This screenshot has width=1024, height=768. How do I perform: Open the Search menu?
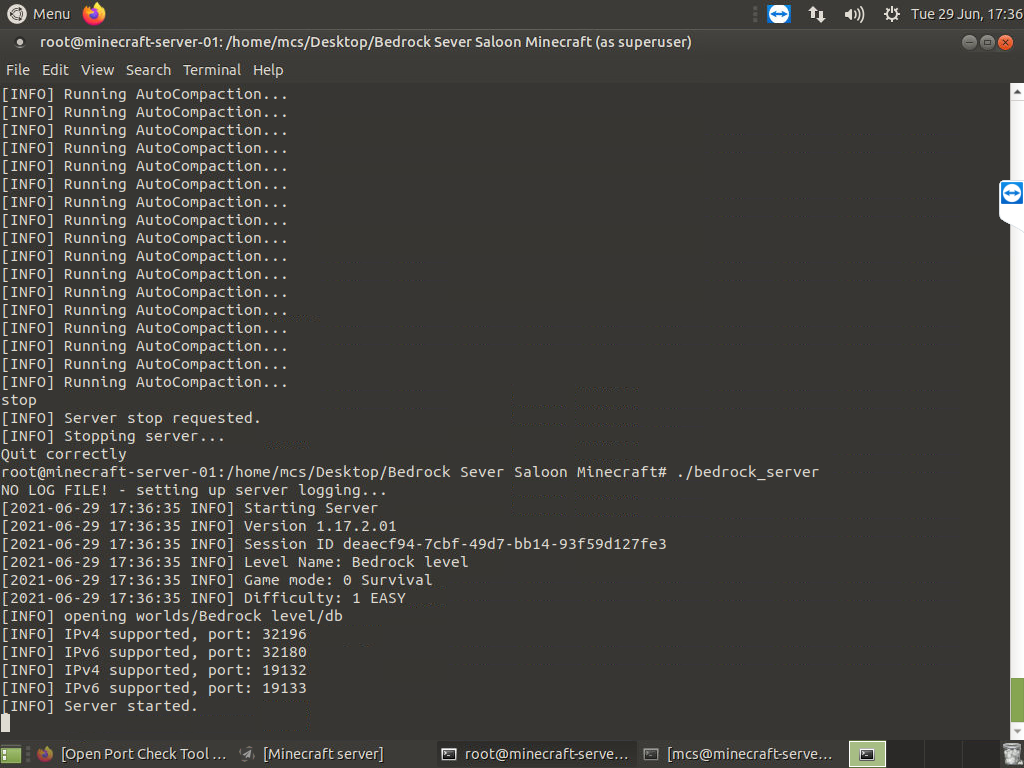[x=148, y=70]
